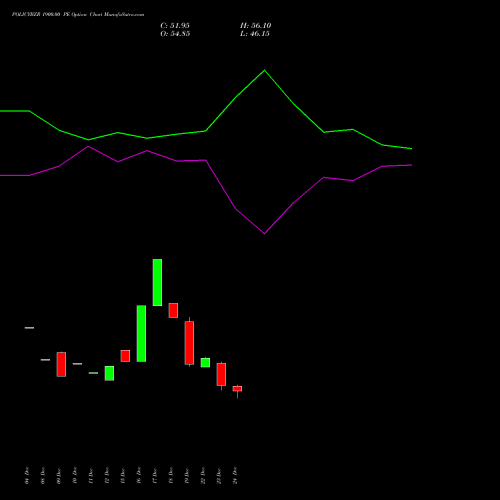Click the large red candle above the 09 Dec label
Viewport: 500px width, 500px height.
61,364
